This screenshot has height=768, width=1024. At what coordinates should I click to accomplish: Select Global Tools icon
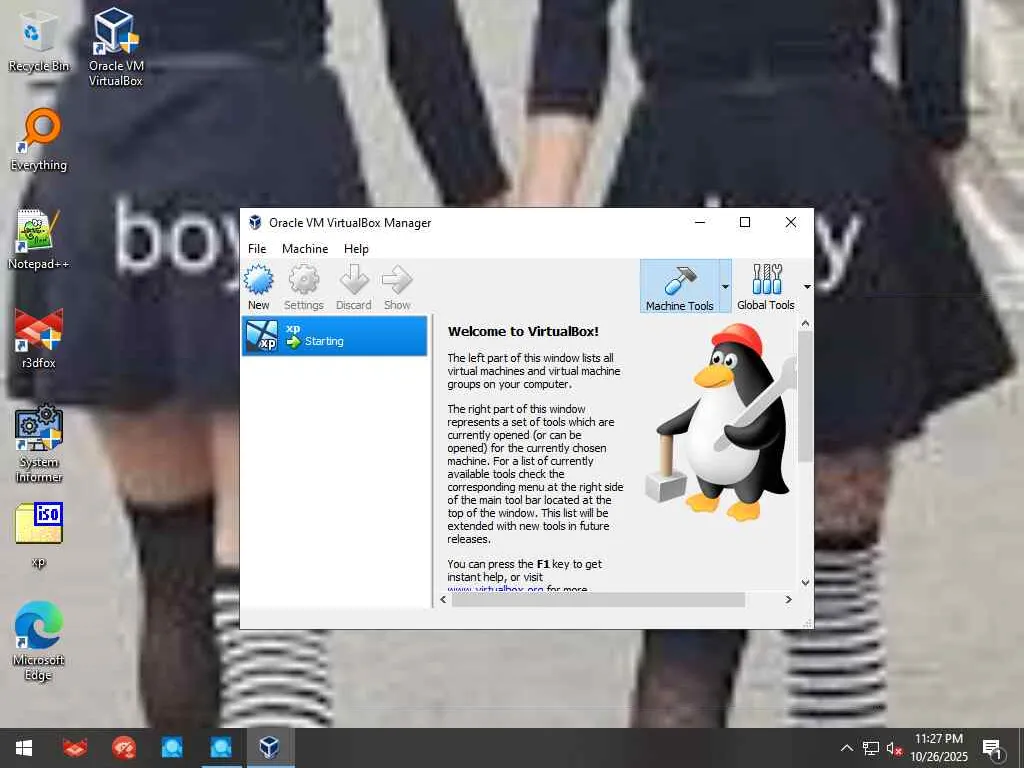(x=766, y=287)
